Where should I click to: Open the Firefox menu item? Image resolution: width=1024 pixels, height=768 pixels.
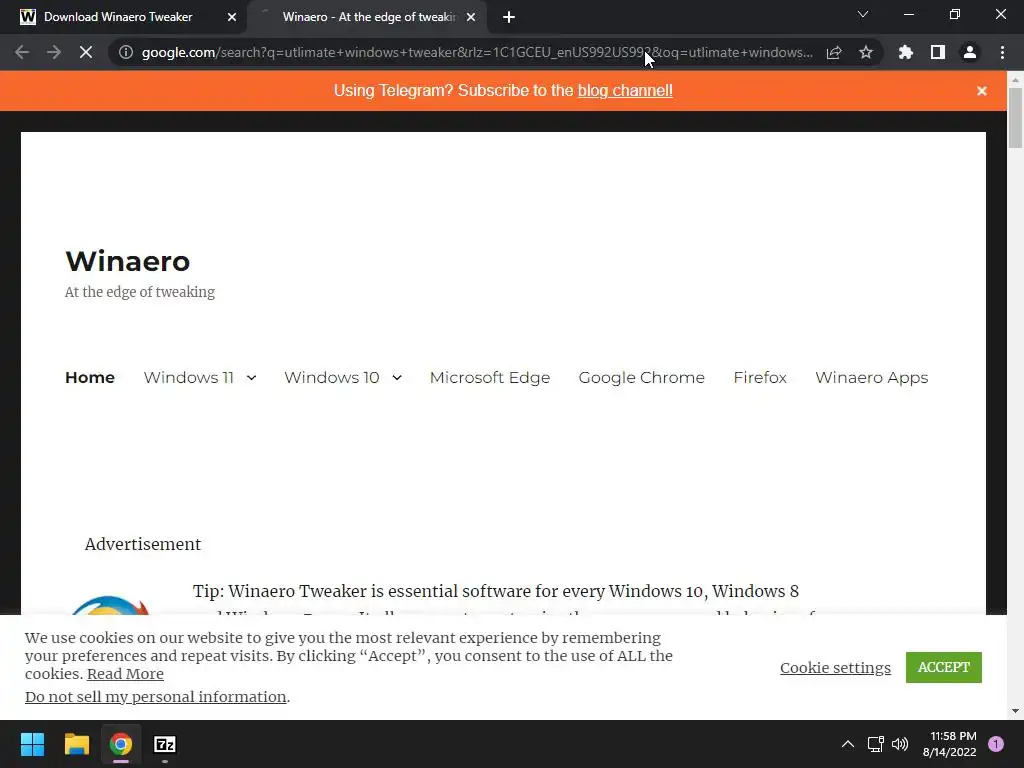pyautogui.click(x=760, y=377)
